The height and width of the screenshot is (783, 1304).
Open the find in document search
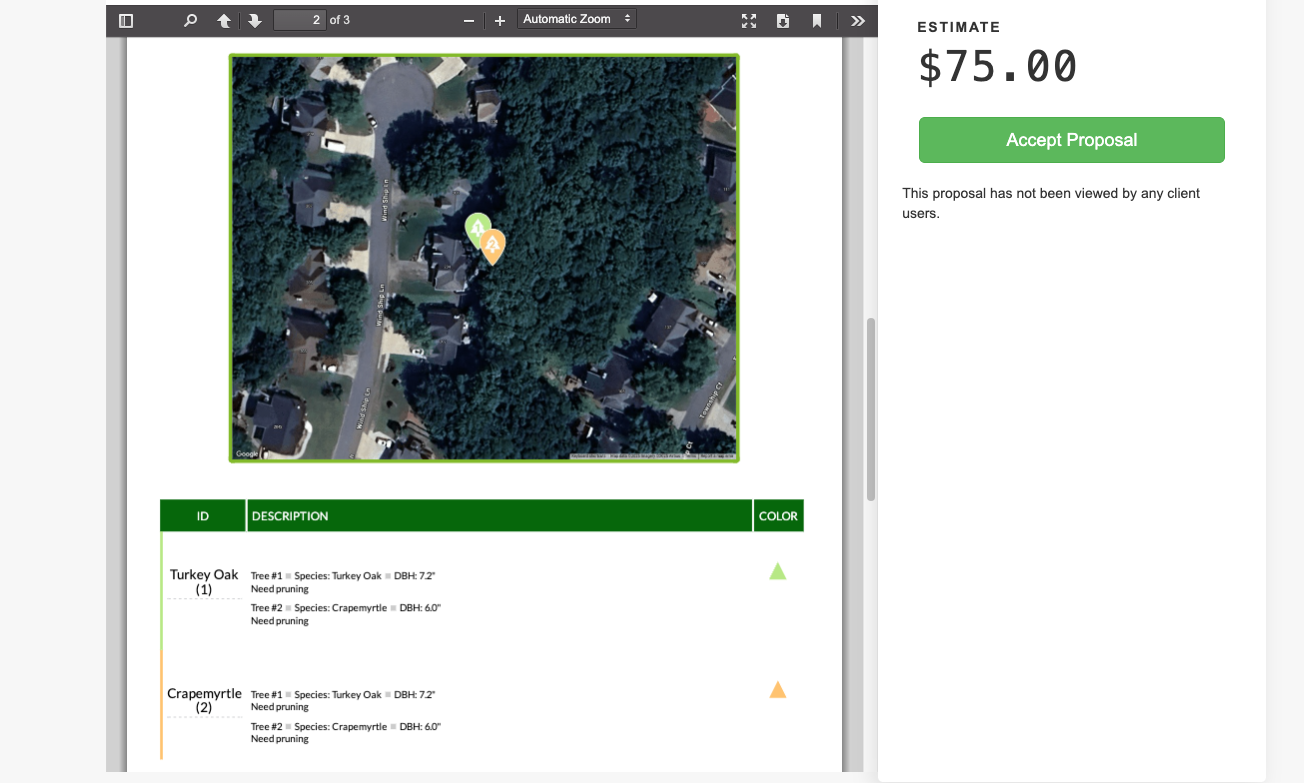tap(191, 20)
